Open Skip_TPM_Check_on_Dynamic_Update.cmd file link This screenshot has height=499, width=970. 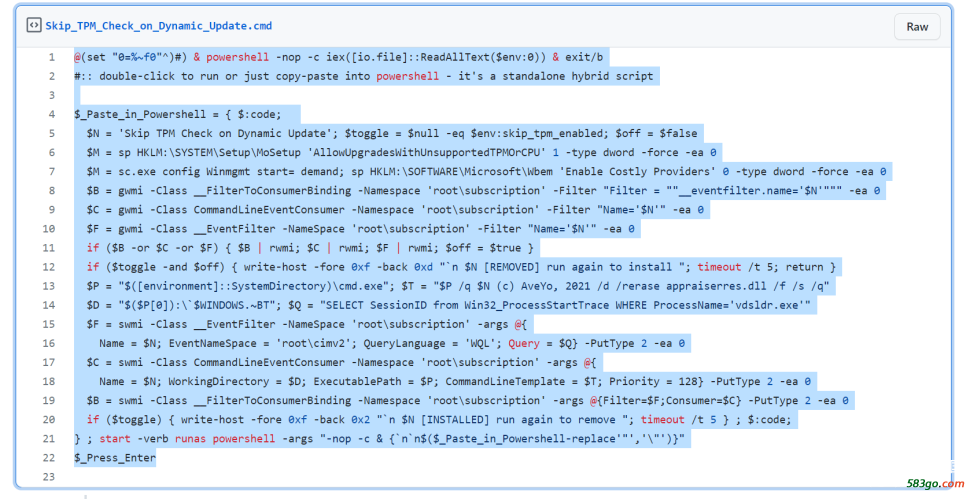pos(158,25)
